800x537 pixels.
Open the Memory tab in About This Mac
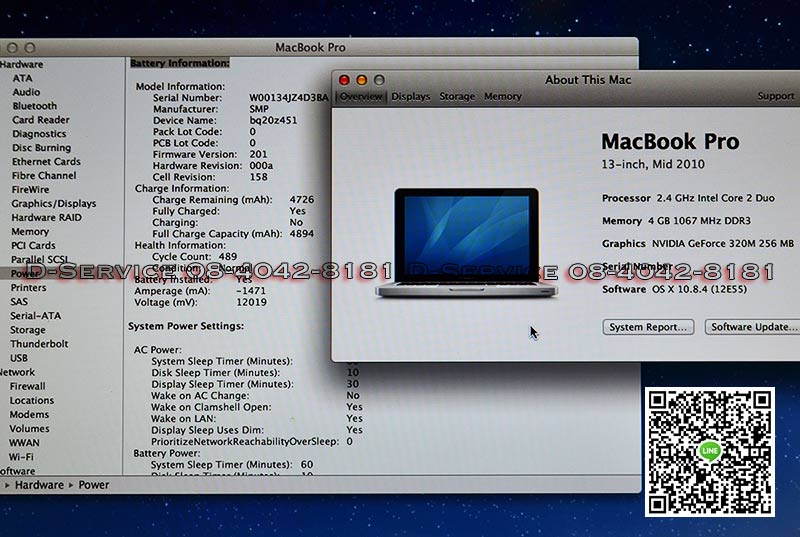pos(503,96)
